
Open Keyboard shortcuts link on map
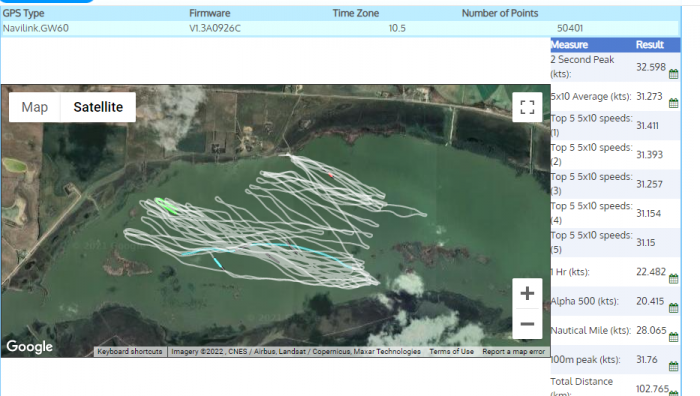130,351
